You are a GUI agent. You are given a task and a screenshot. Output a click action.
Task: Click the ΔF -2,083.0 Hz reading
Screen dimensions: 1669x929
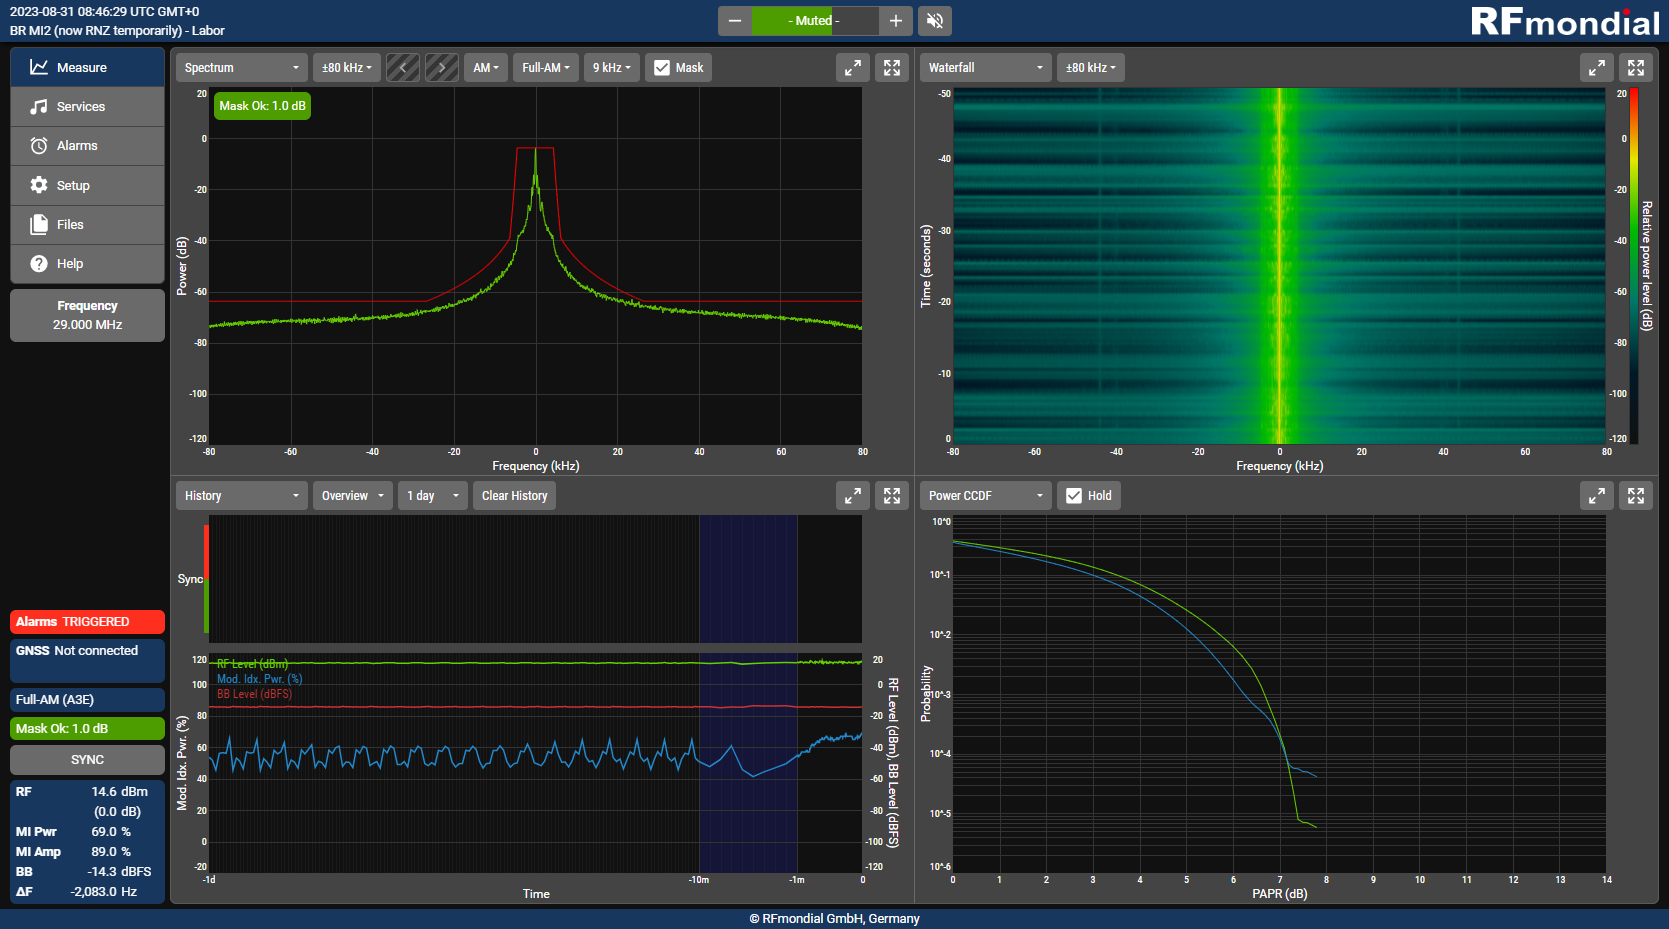[87, 892]
